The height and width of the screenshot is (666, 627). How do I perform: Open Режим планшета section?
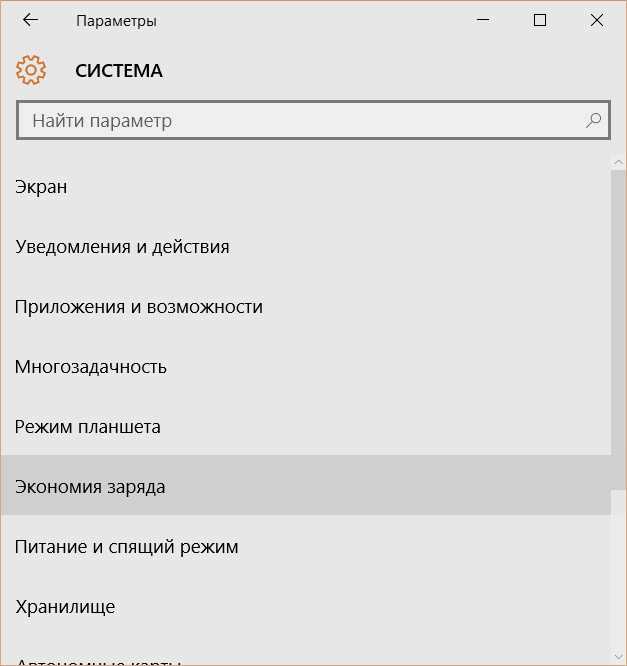(305, 426)
